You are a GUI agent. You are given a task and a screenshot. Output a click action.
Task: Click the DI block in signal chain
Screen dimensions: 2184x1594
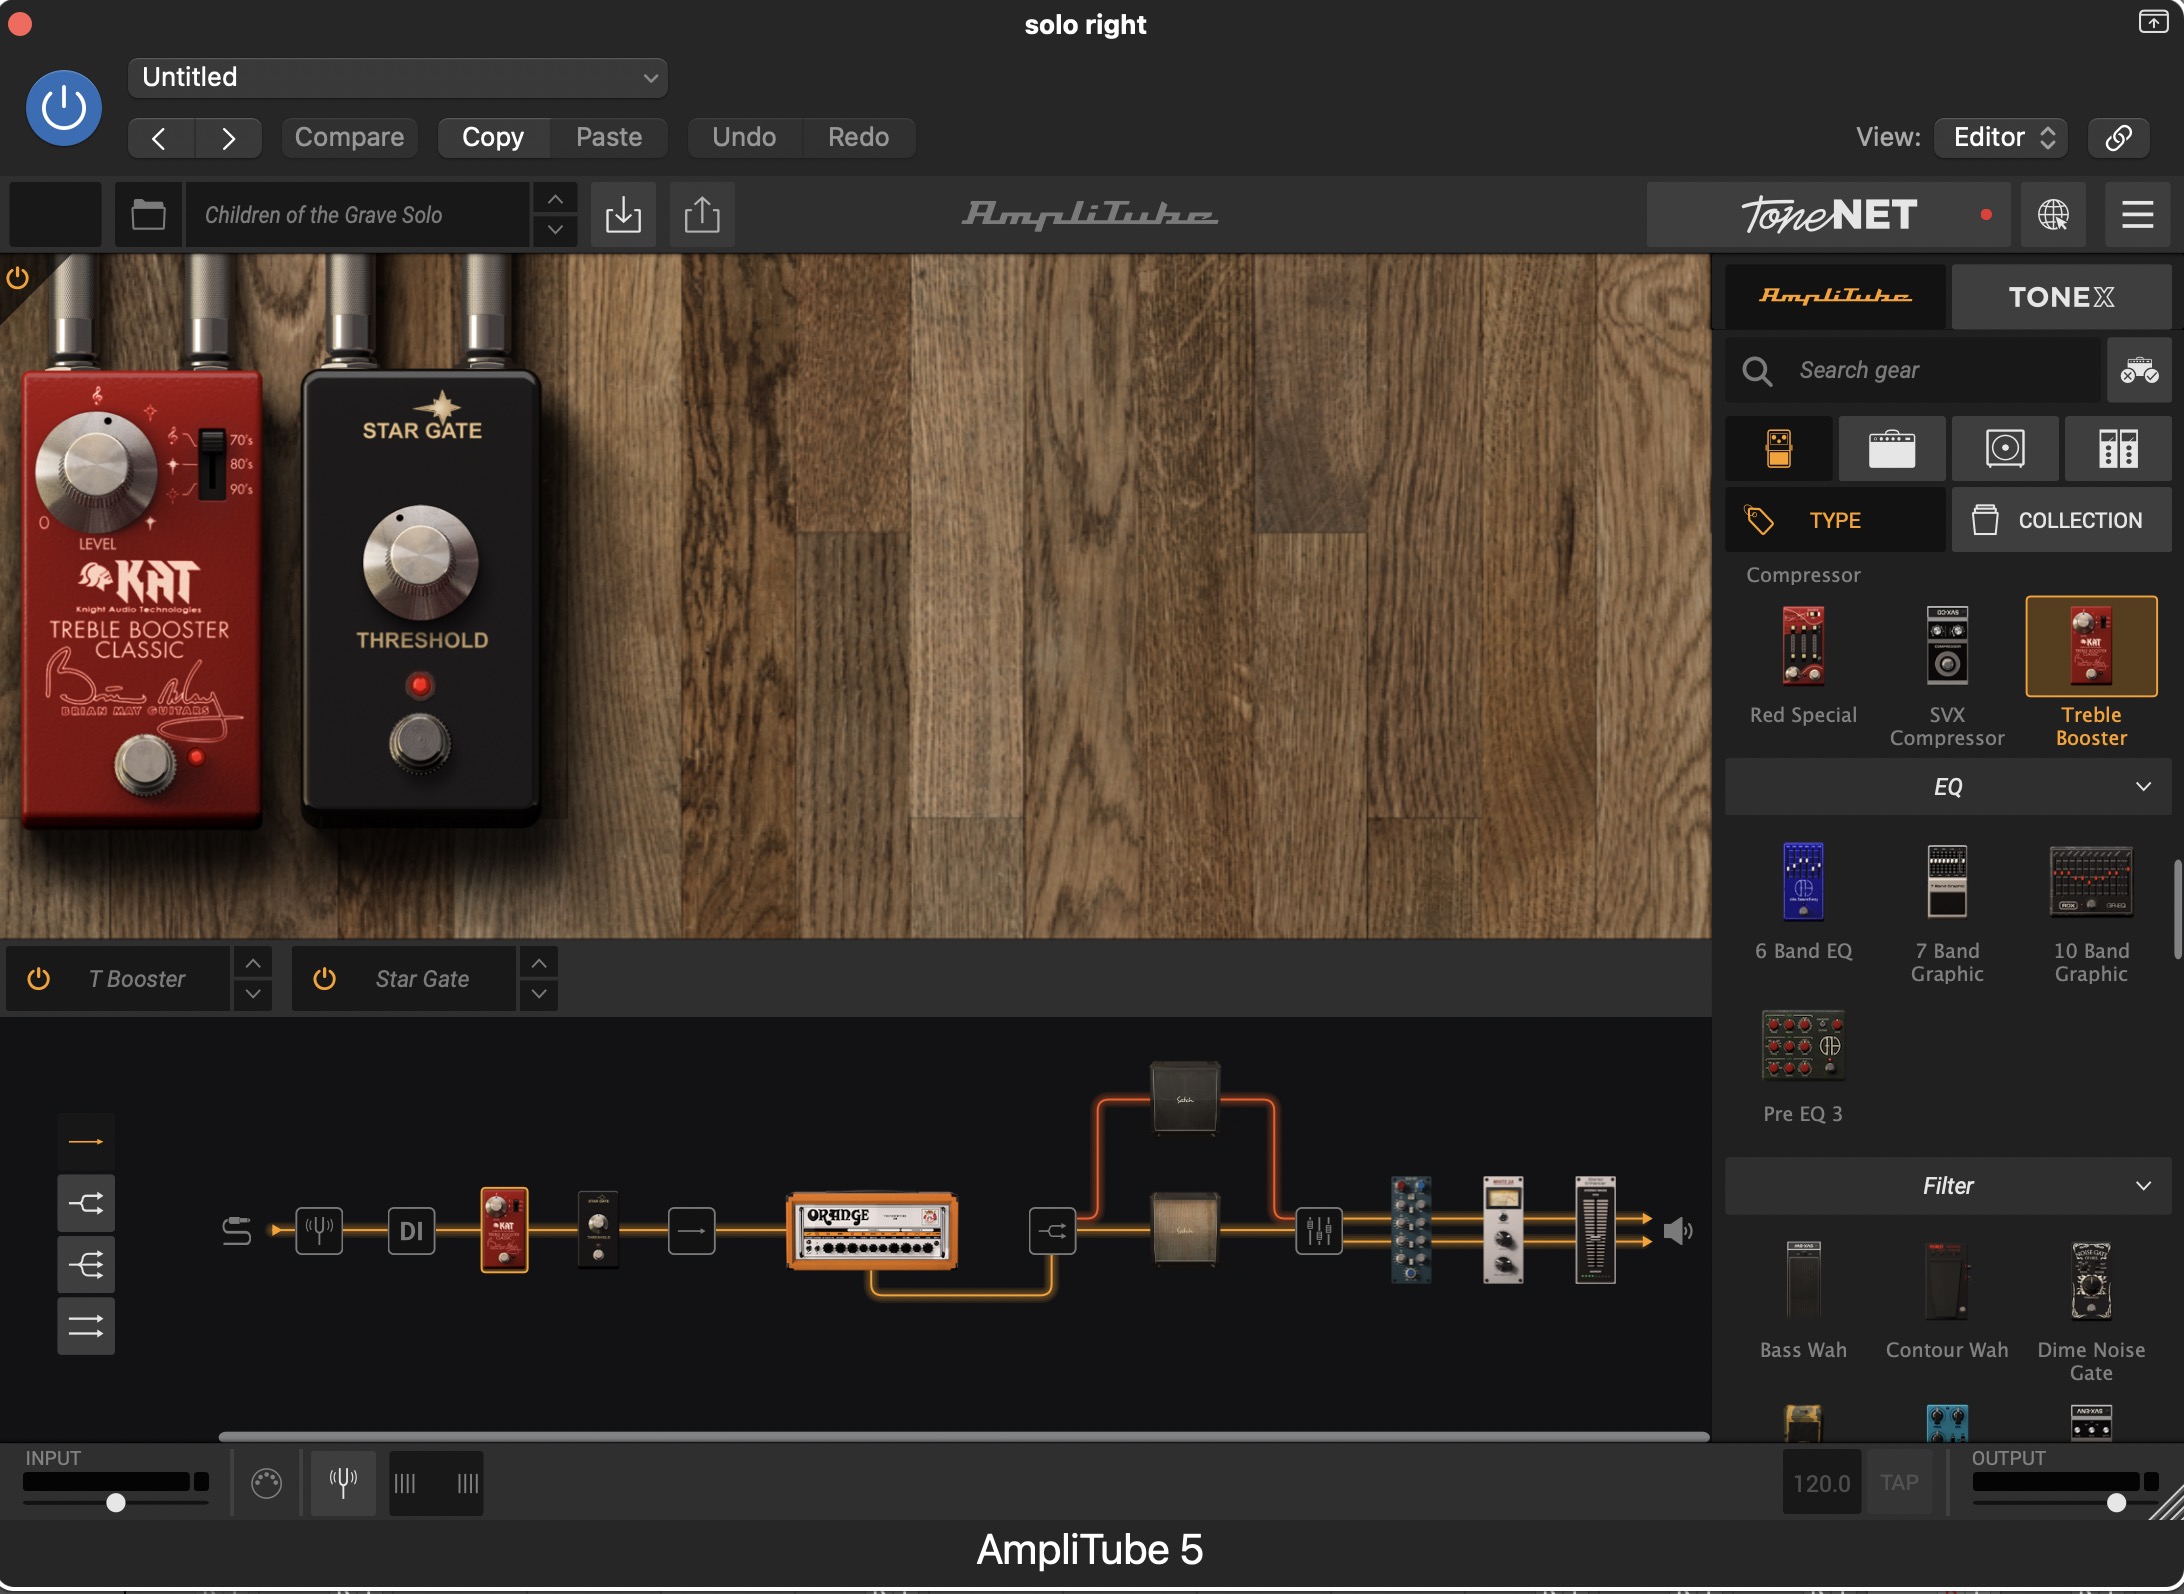(x=411, y=1231)
